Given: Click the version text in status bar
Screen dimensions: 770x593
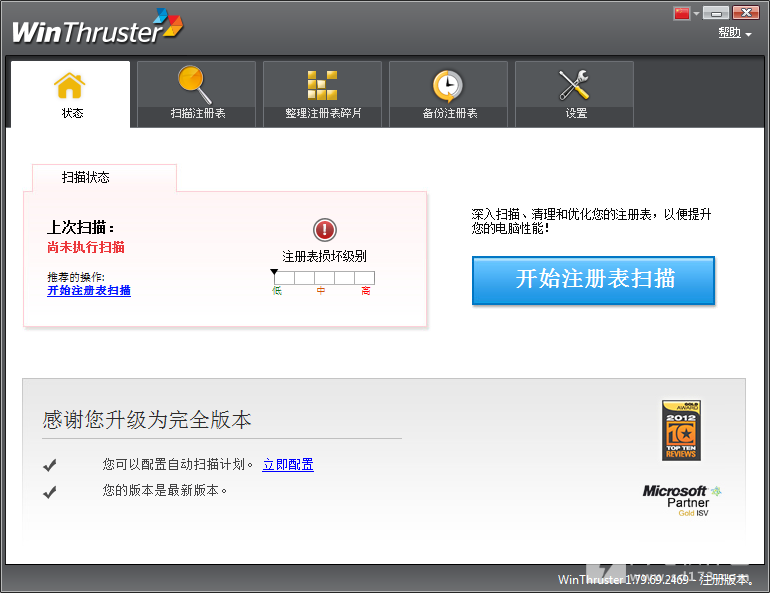Looking at the screenshot, I should tap(656, 580).
